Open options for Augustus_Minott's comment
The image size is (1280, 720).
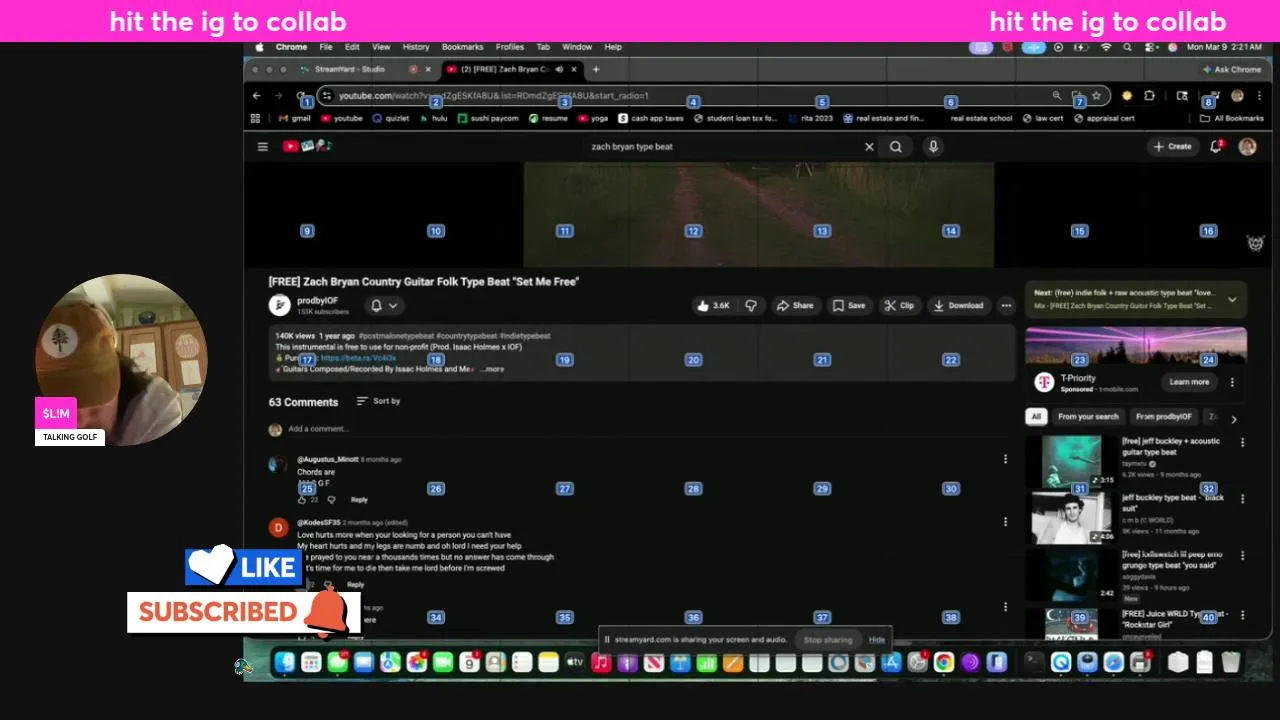coord(1005,459)
